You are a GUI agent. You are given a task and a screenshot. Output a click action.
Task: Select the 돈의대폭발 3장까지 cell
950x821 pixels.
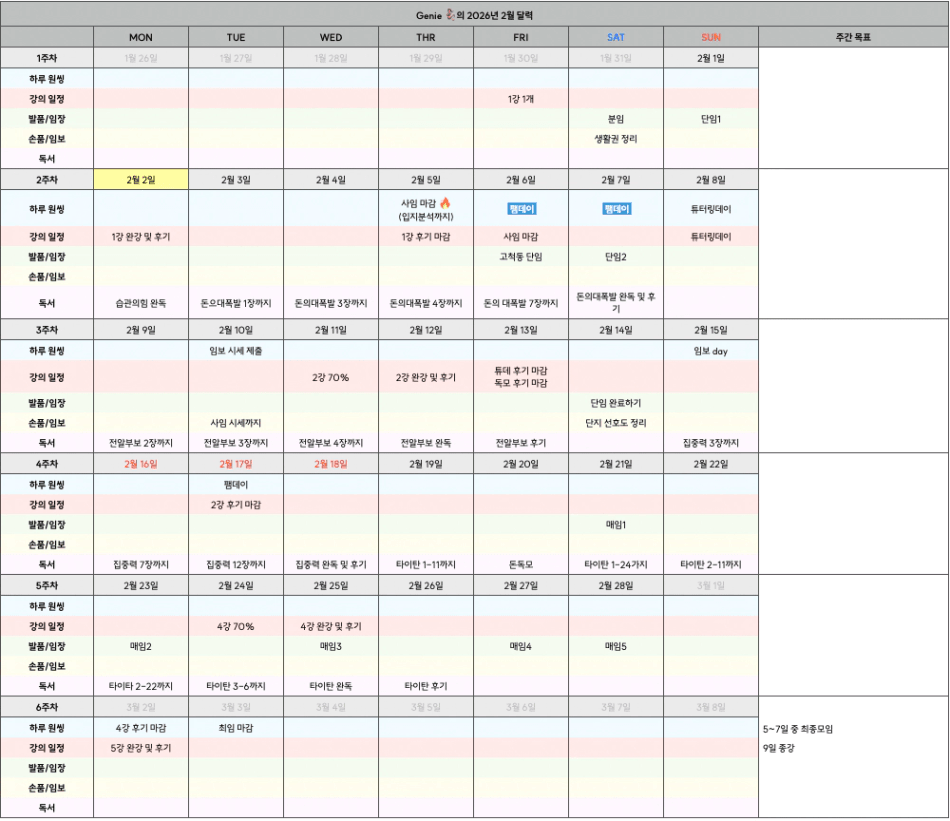pyautogui.click(x=331, y=302)
